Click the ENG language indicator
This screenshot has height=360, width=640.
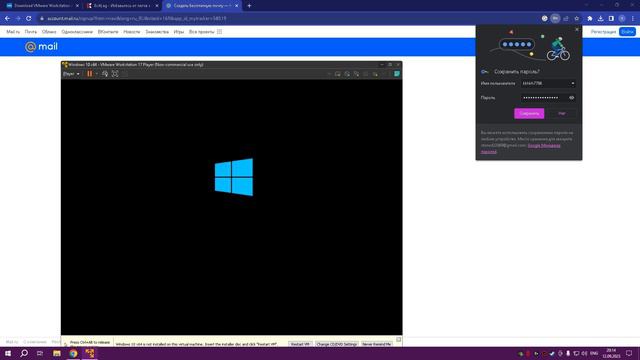594,353
